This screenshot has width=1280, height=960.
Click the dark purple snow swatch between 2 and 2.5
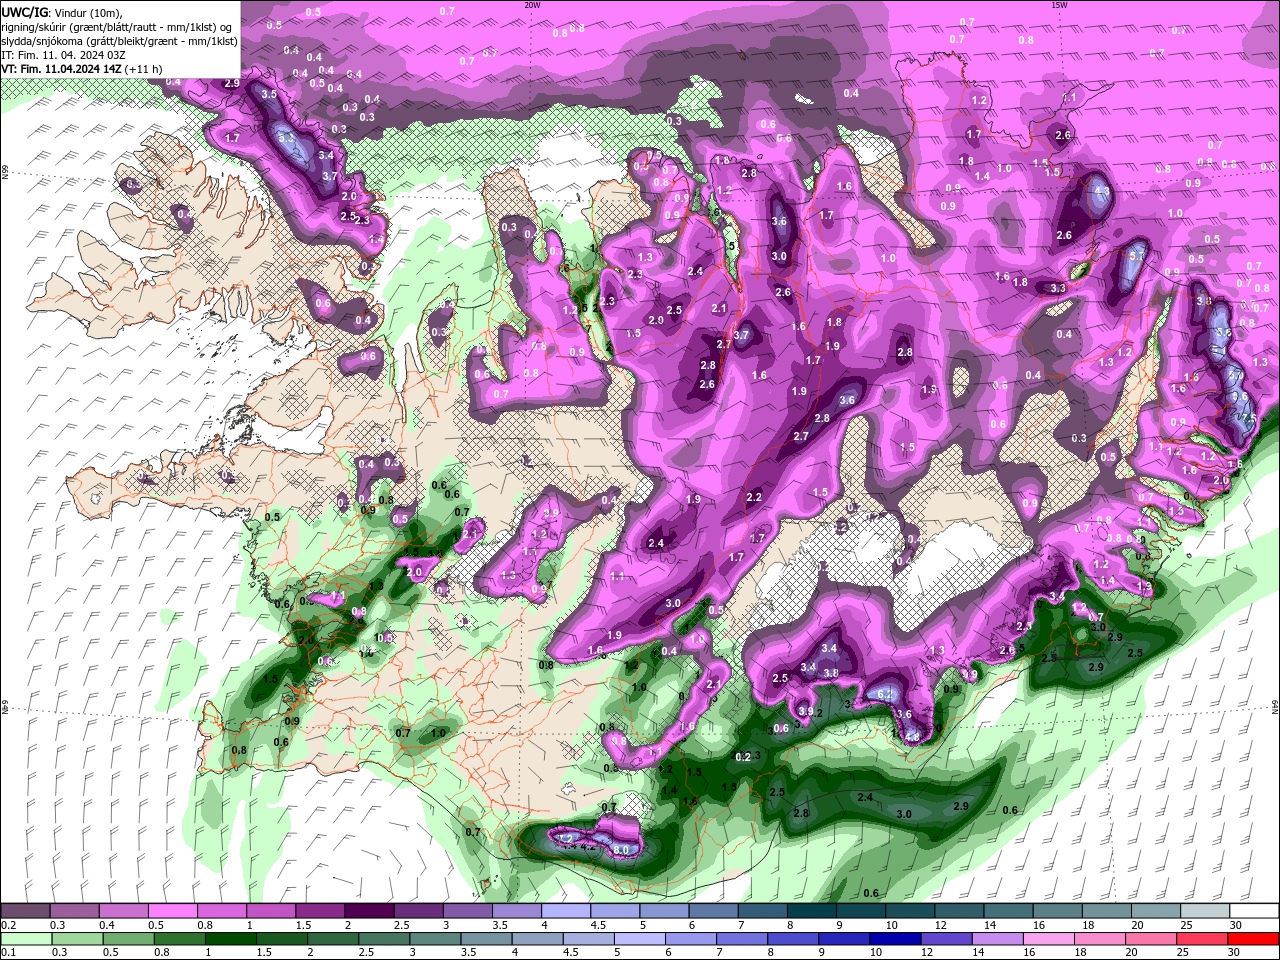pos(369,911)
